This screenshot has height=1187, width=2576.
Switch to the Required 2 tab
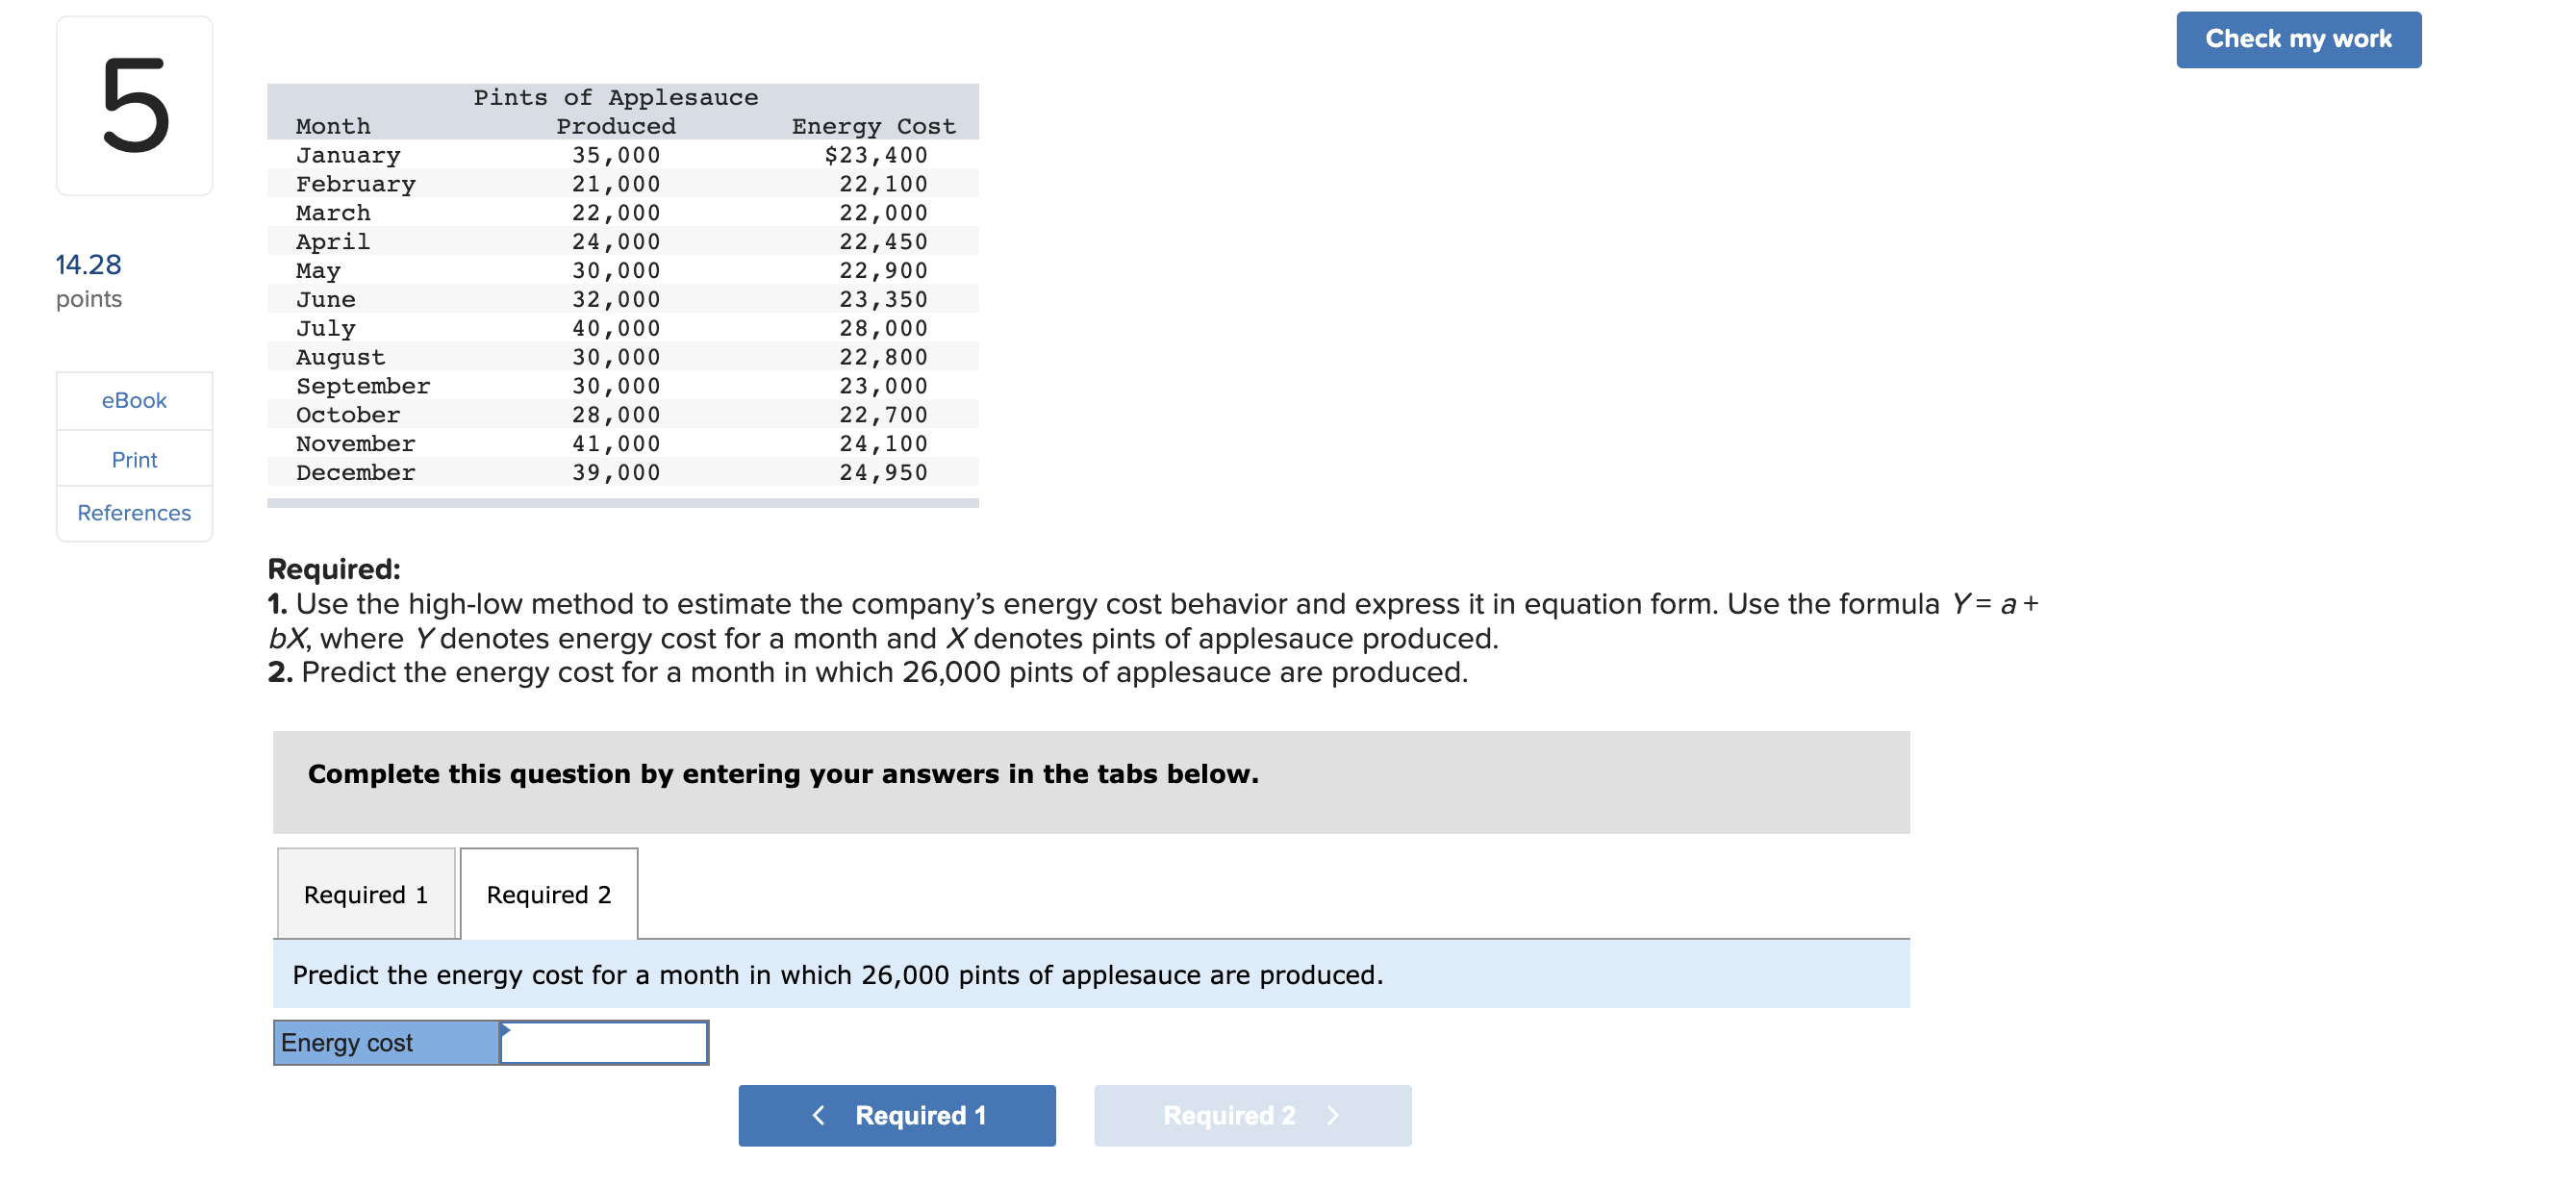[548, 893]
